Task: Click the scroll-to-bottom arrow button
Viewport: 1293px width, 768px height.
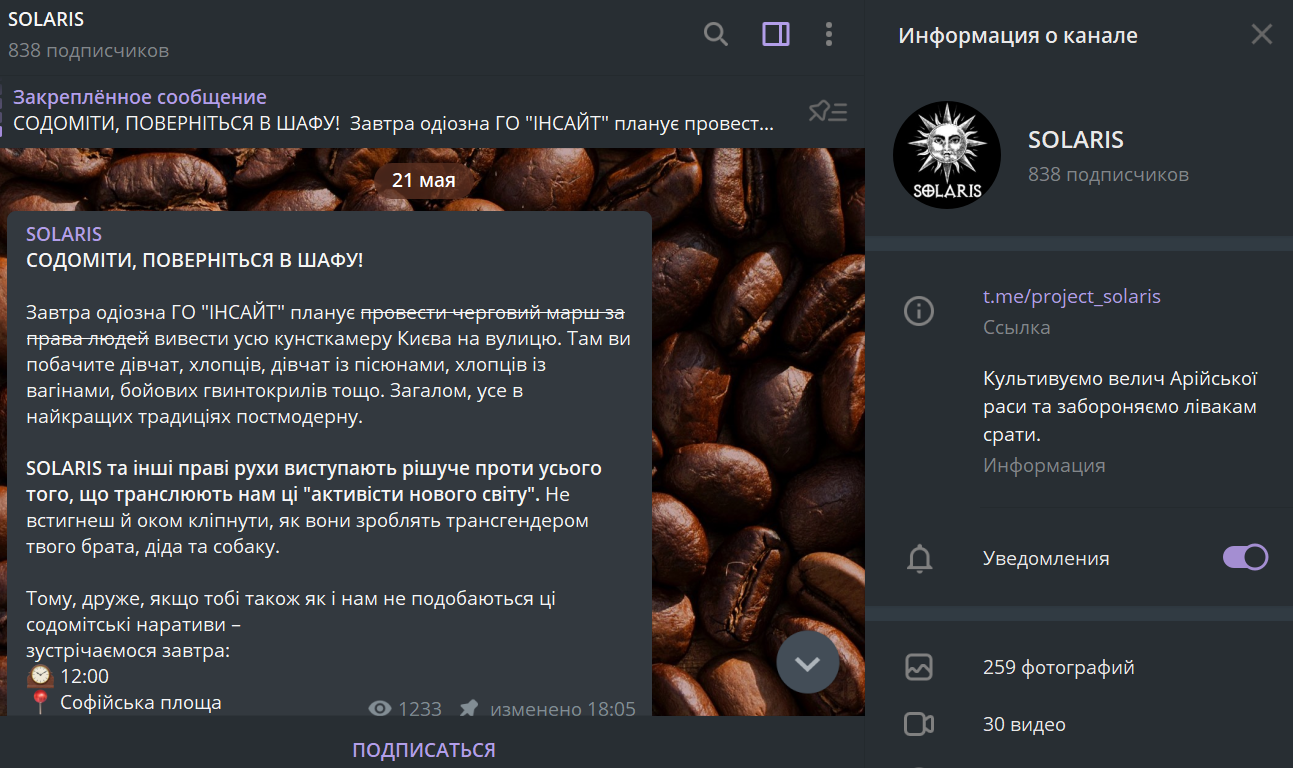Action: pos(807,663)
